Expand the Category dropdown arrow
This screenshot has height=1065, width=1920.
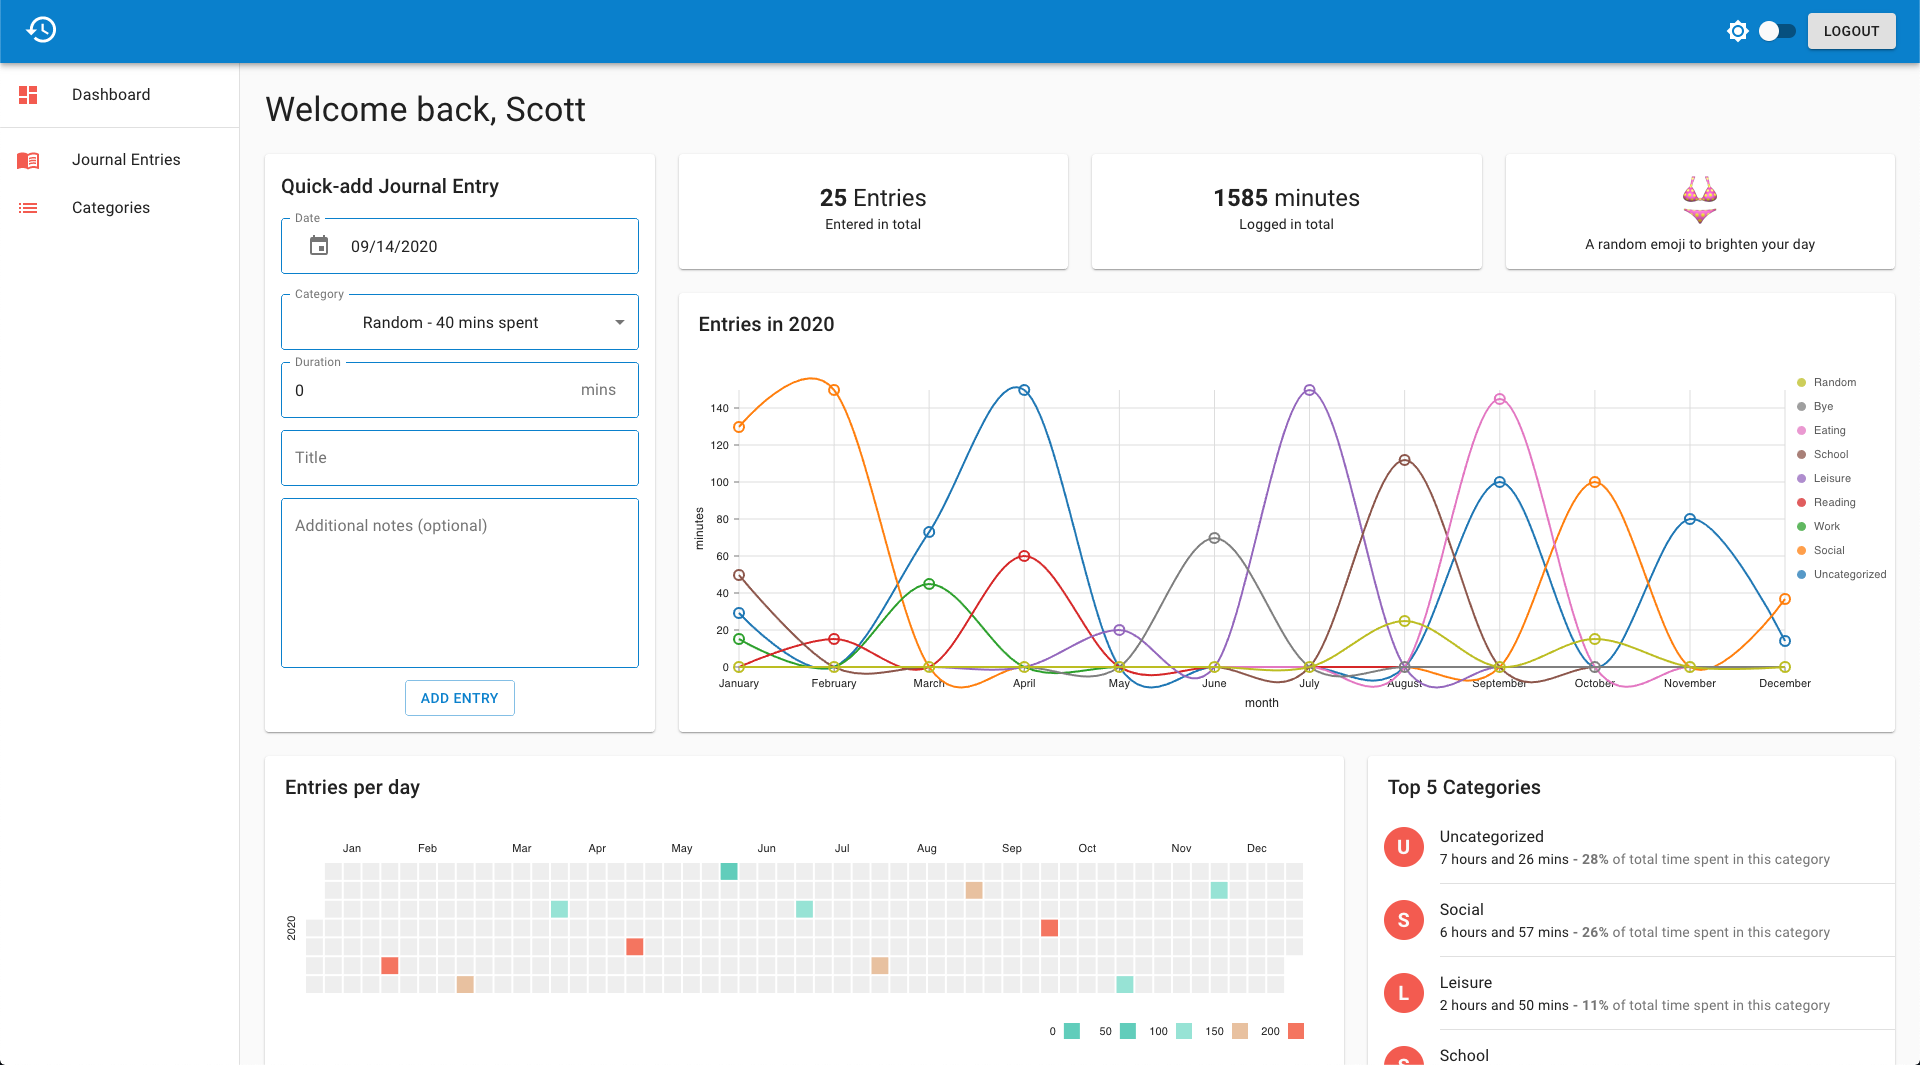[x=620, y=322]
